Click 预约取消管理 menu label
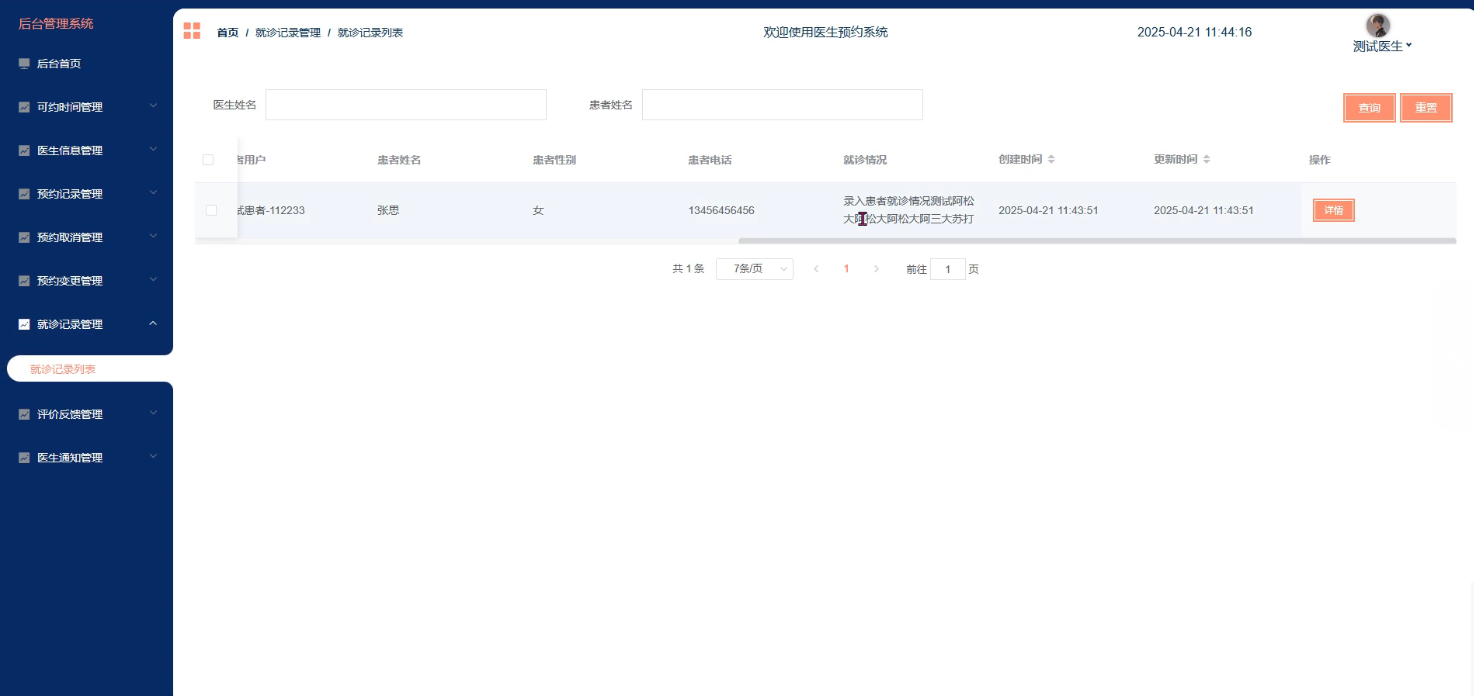Screen dimensions: 1474x696 pos(70,237)
